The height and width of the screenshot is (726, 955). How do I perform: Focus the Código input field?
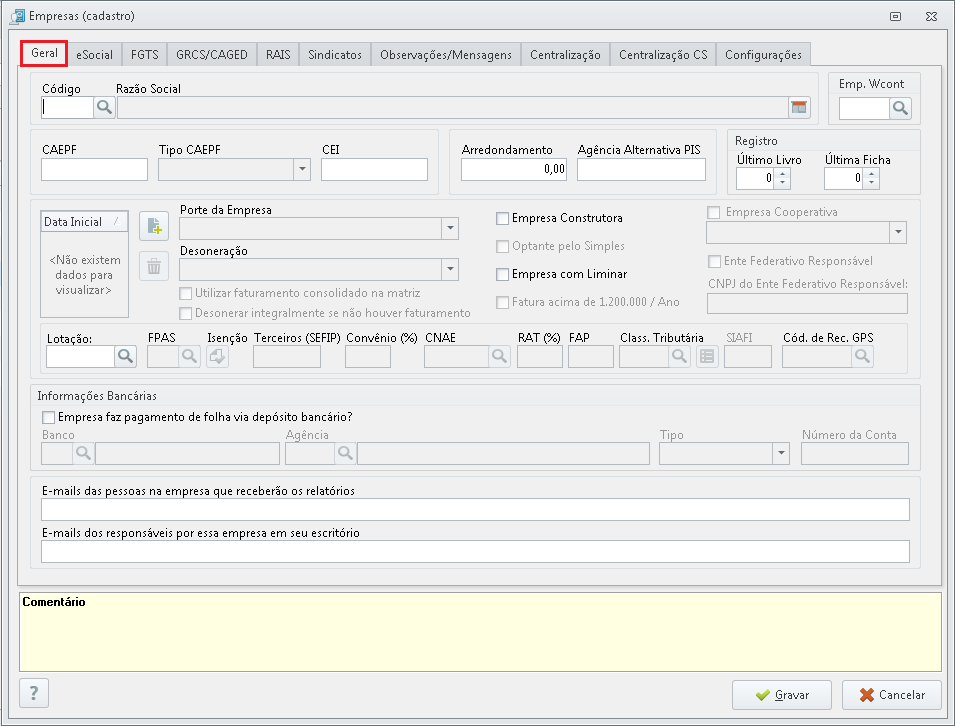(68, 108)
